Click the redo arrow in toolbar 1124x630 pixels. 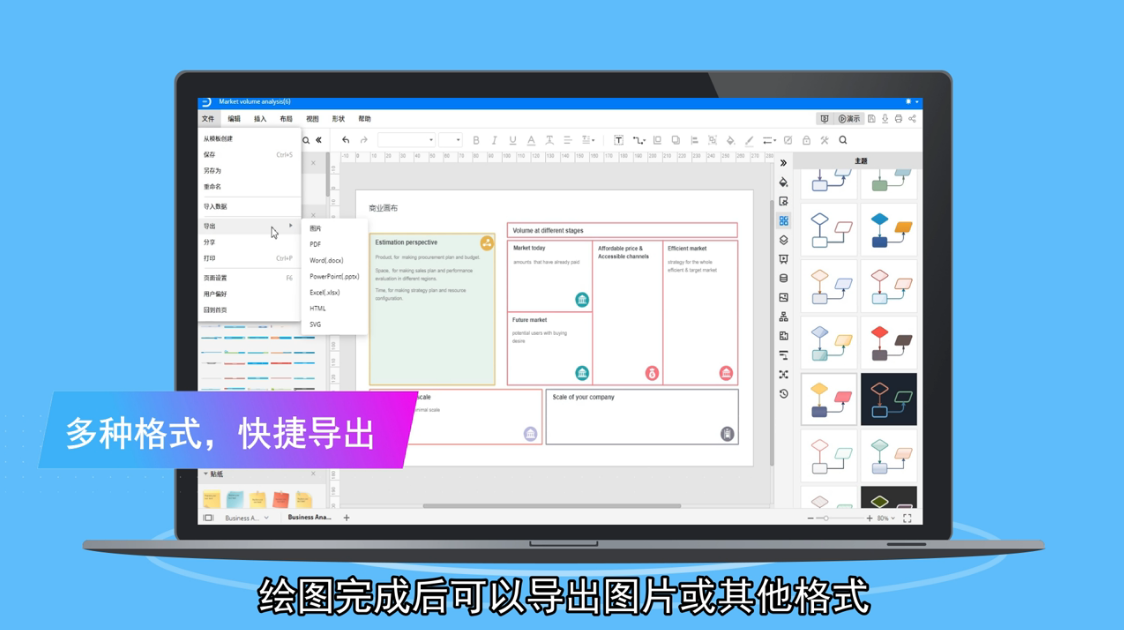363,140
